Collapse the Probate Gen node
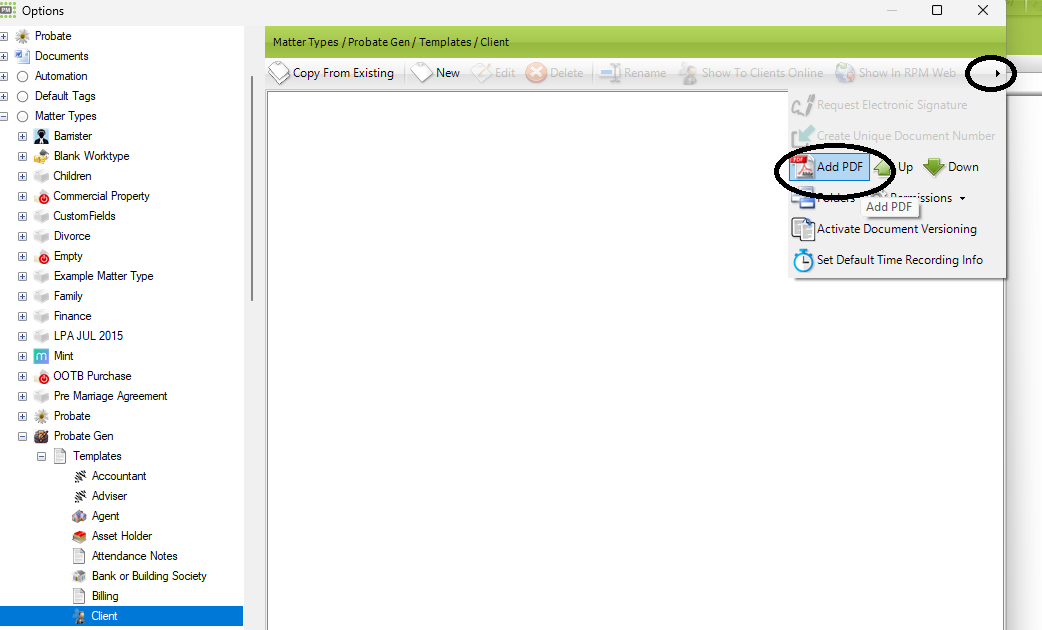 pos(23,436)
